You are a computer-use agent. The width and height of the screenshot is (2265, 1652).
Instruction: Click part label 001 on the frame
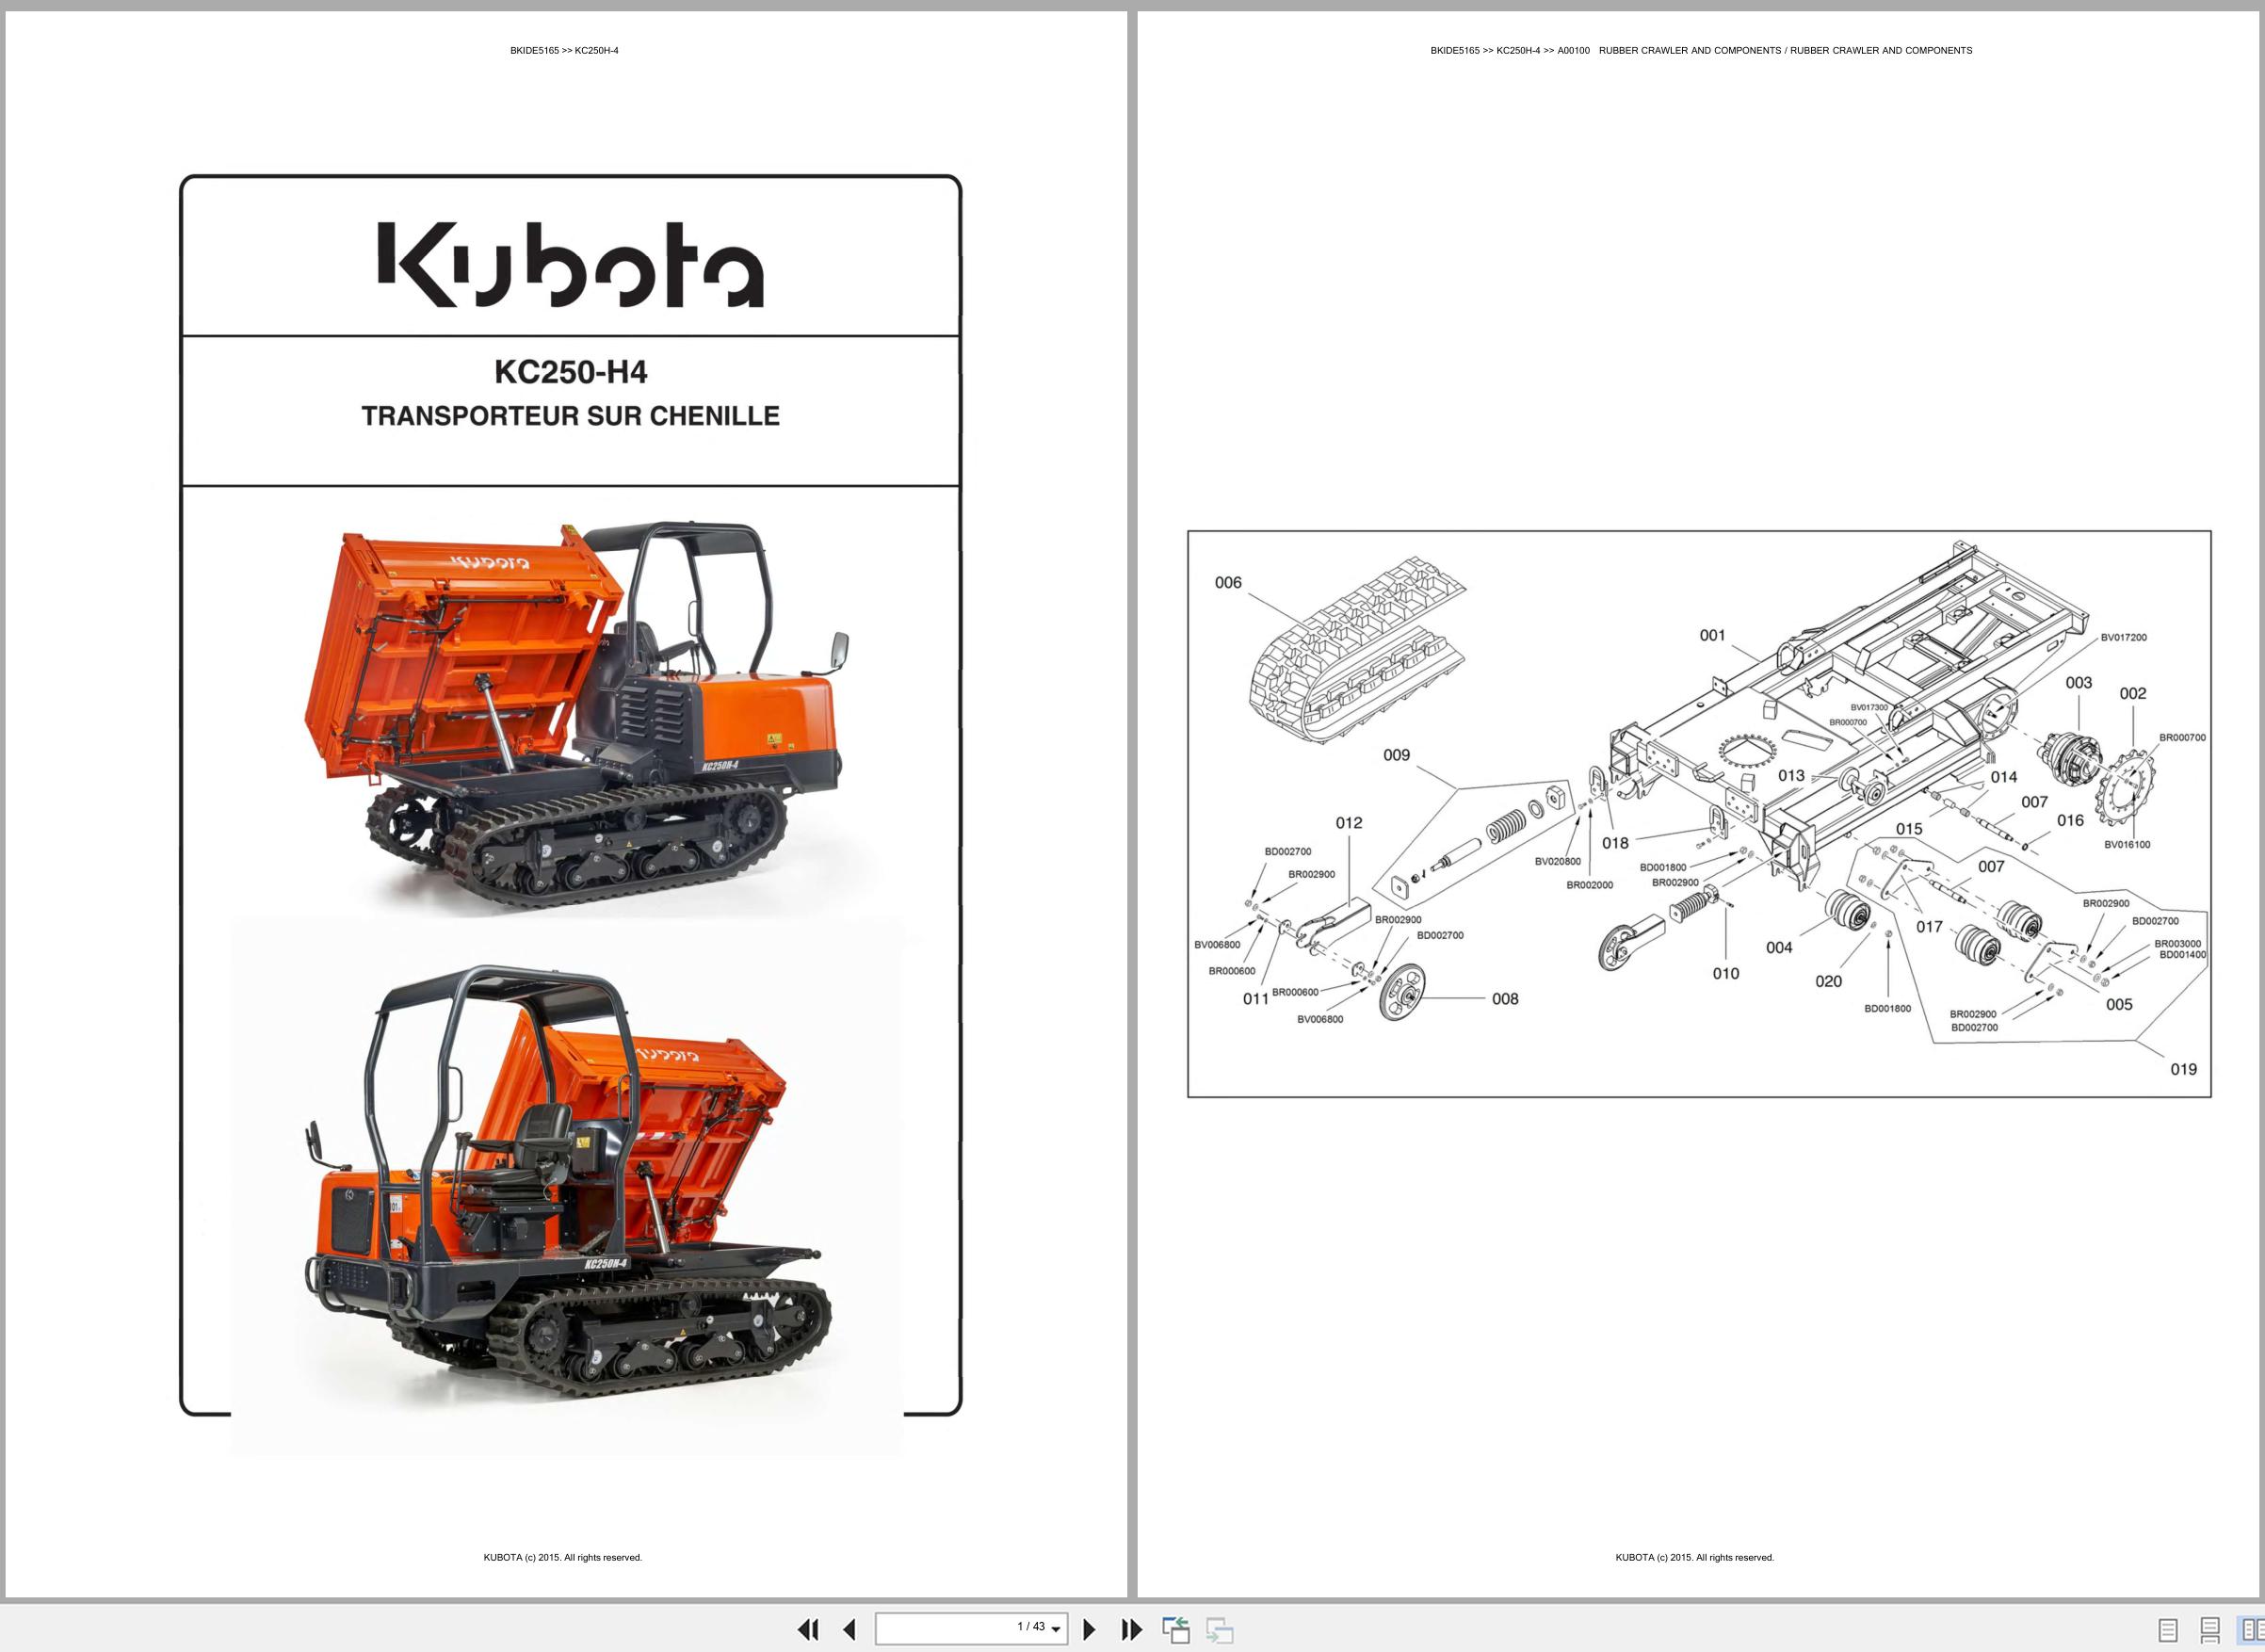tap(1713, 635)
